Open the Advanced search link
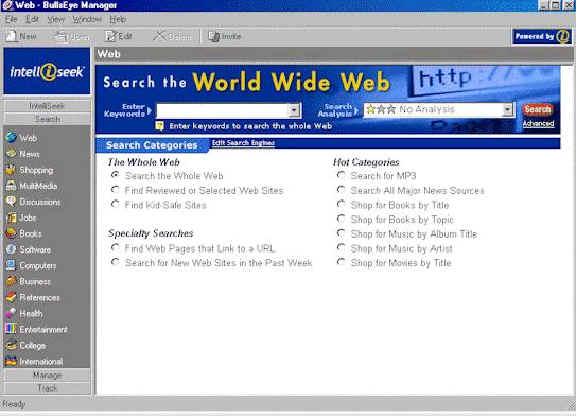This screenshot has width=576, height=417. (539, 124)
